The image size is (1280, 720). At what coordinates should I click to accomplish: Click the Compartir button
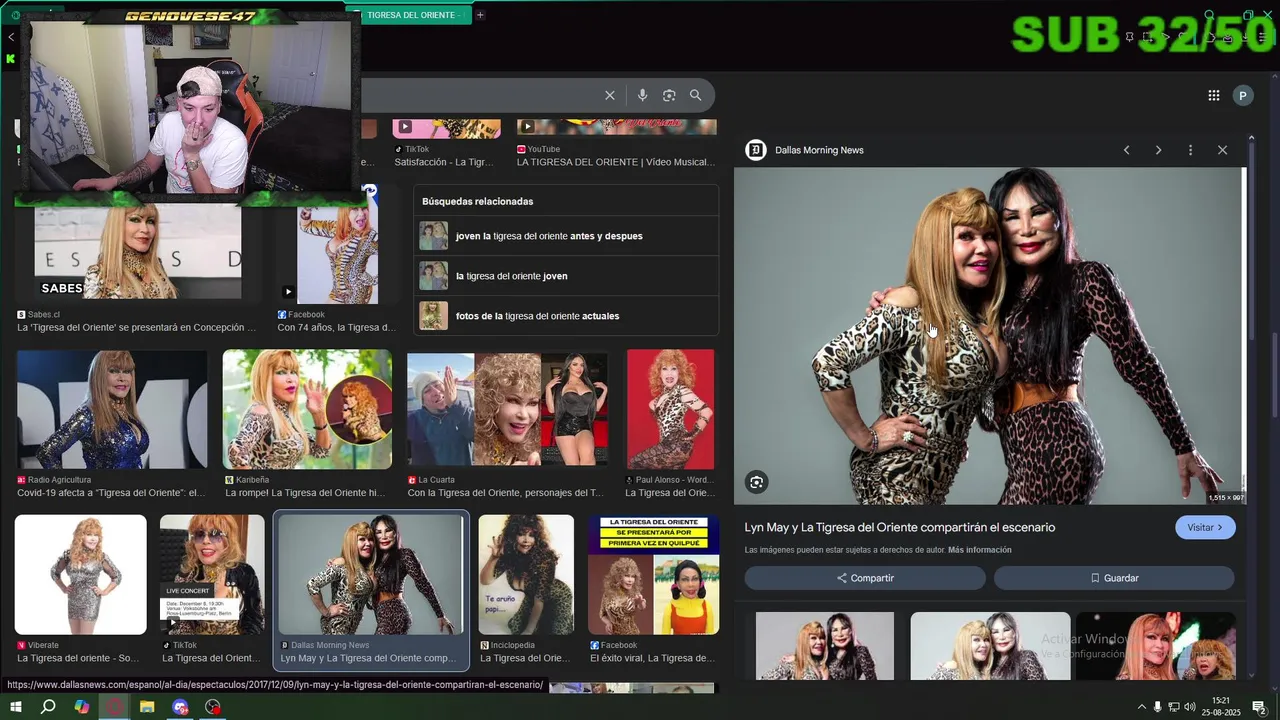(x=865, y=578)
